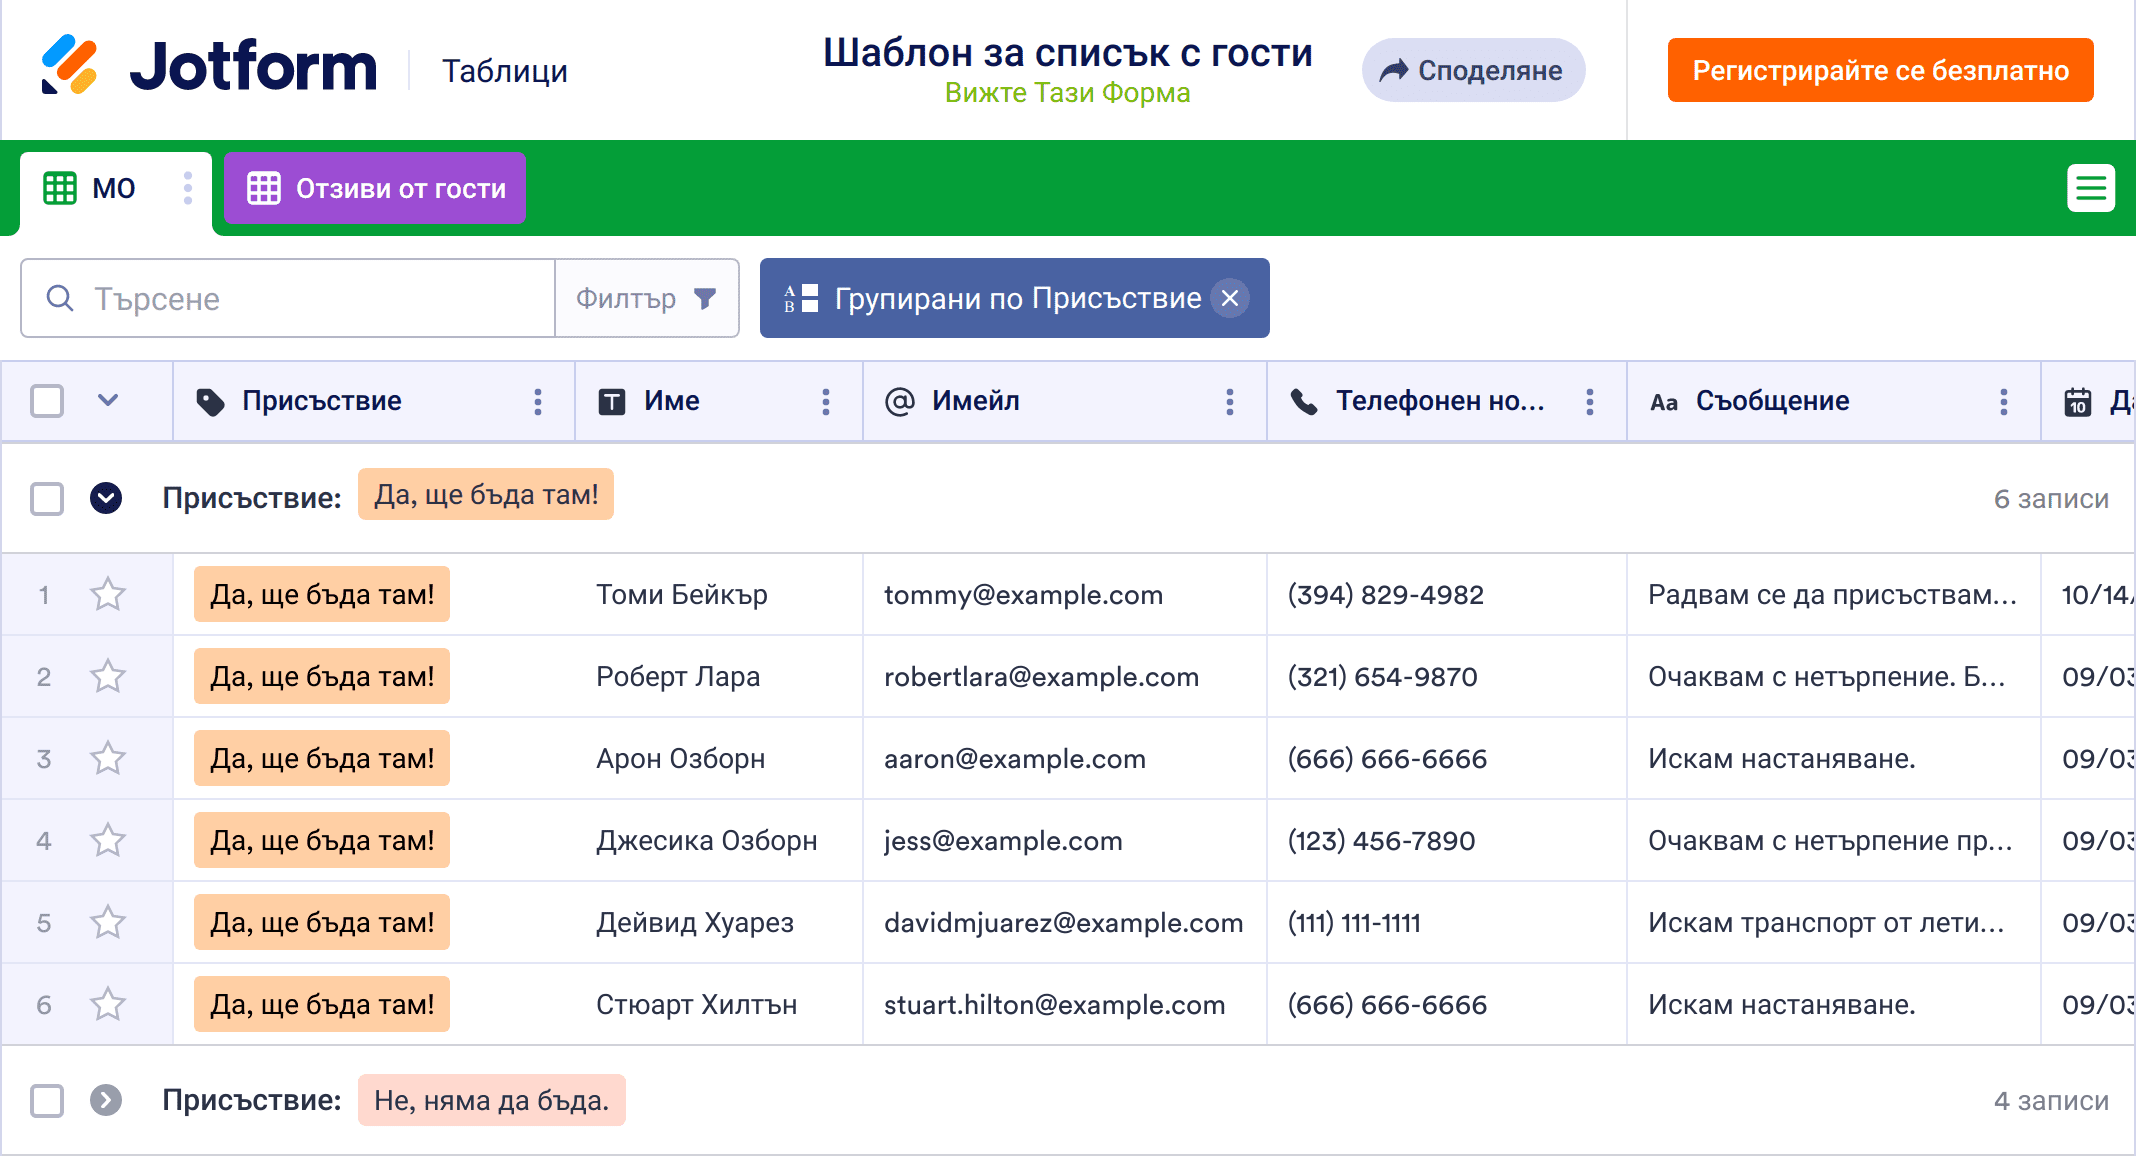
Task: Check the 'Не, няма да бъда.' group checkbox
Action: coord(47,1100)
